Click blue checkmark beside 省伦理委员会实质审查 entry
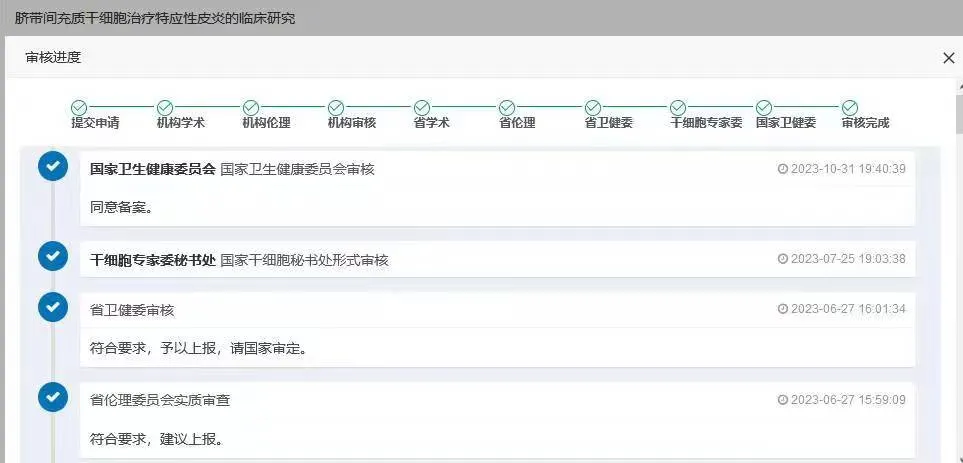 click(x=52, y=397)
